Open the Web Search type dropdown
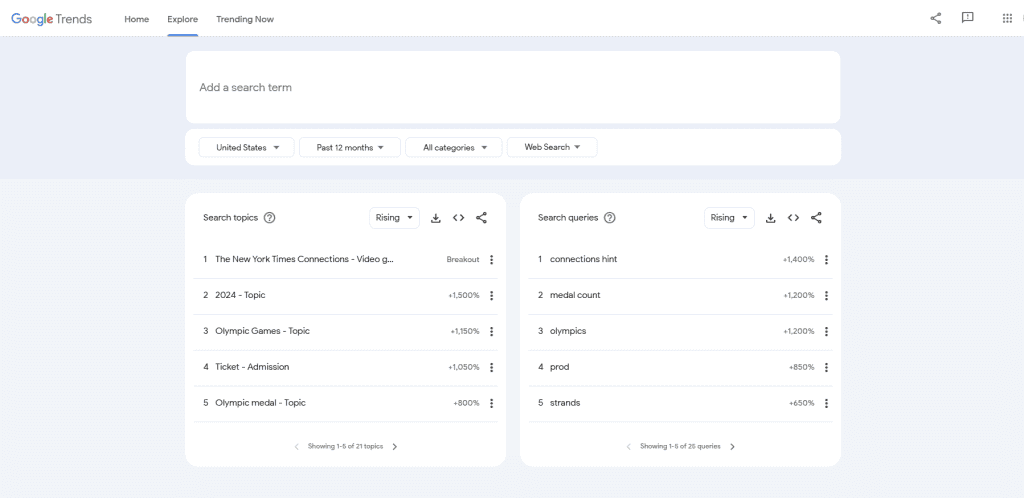Screen dimensions: 1024x498 point(552,148)
